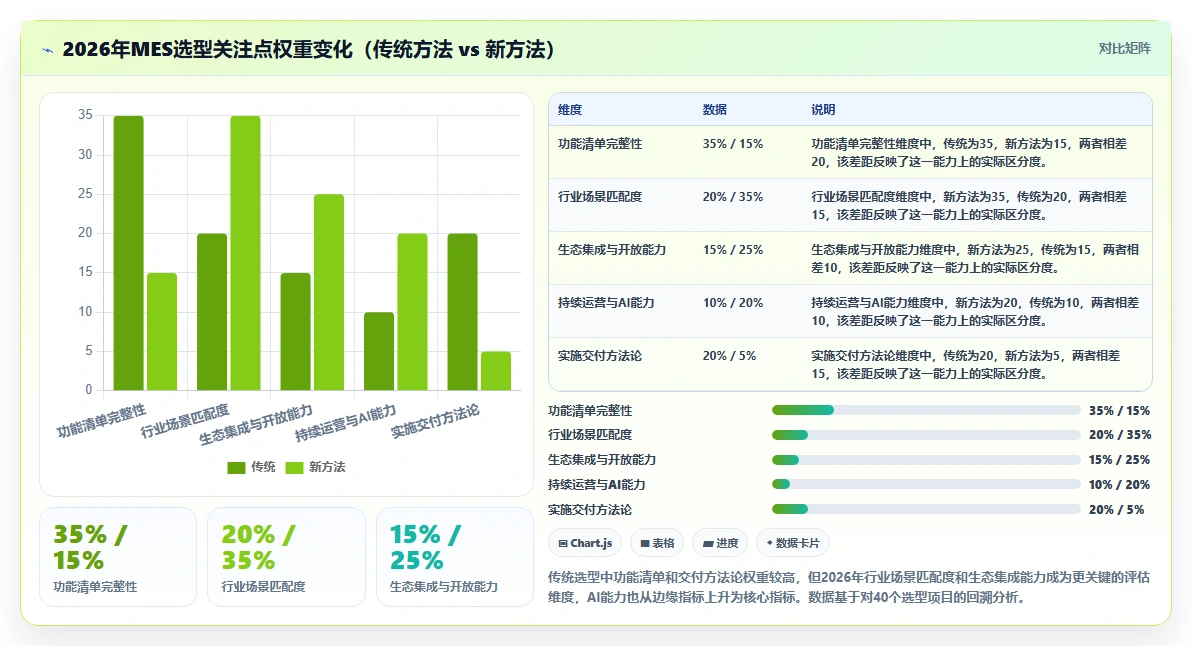This screenshot has height=646, width=1192.
Task: Click table value 20% / 5%
Action: click(729, 356)
